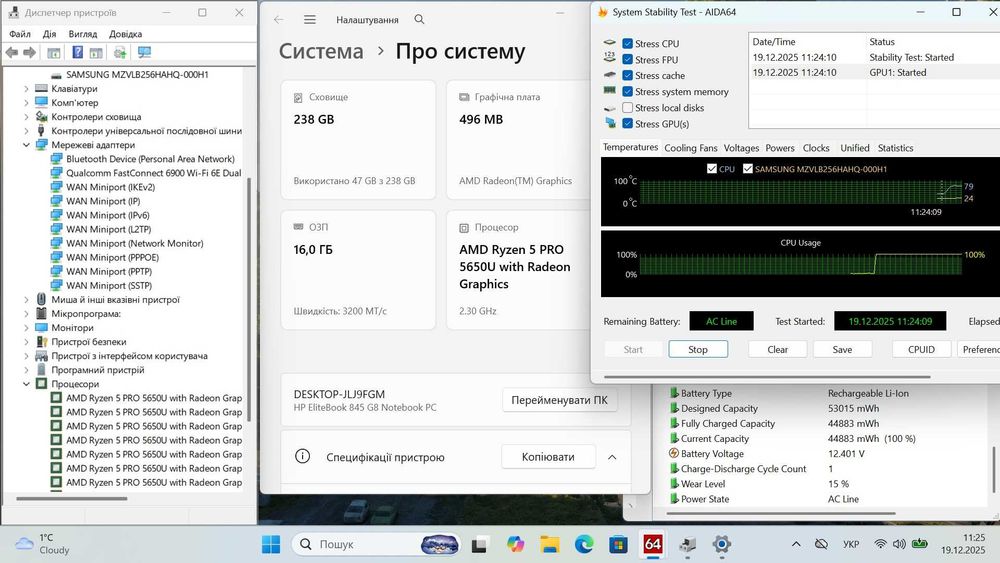Collapse the Процесори tree node
This screenshot has height=563, width=1000.
point(26,384)
